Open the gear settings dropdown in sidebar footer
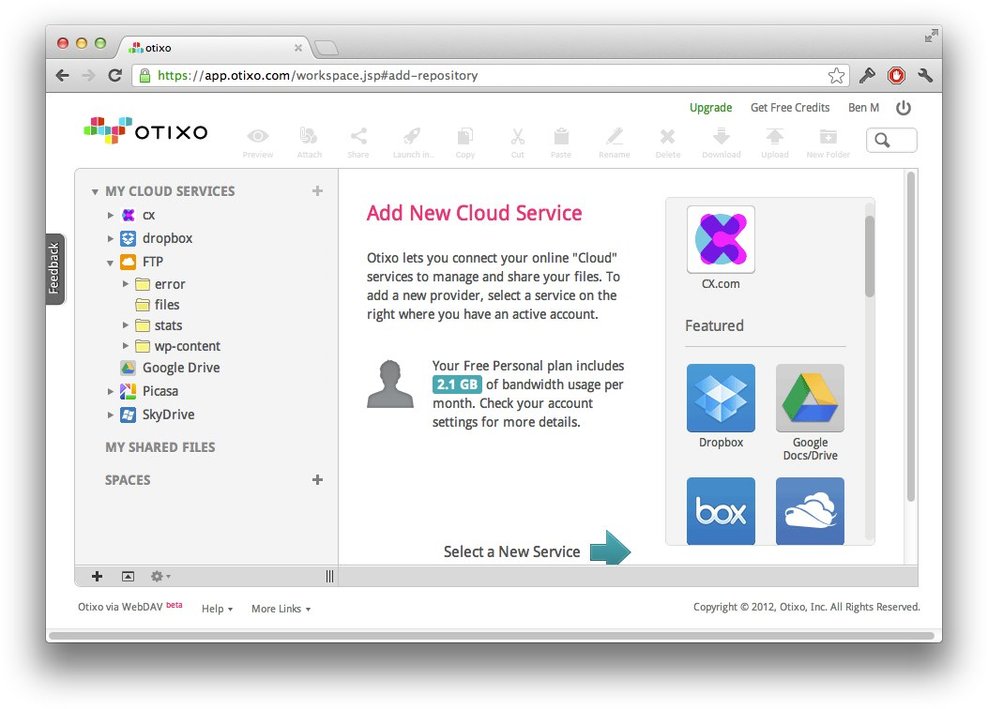Image resolution: width=988 pixels, height=709 pixels. tap(160, 576)
